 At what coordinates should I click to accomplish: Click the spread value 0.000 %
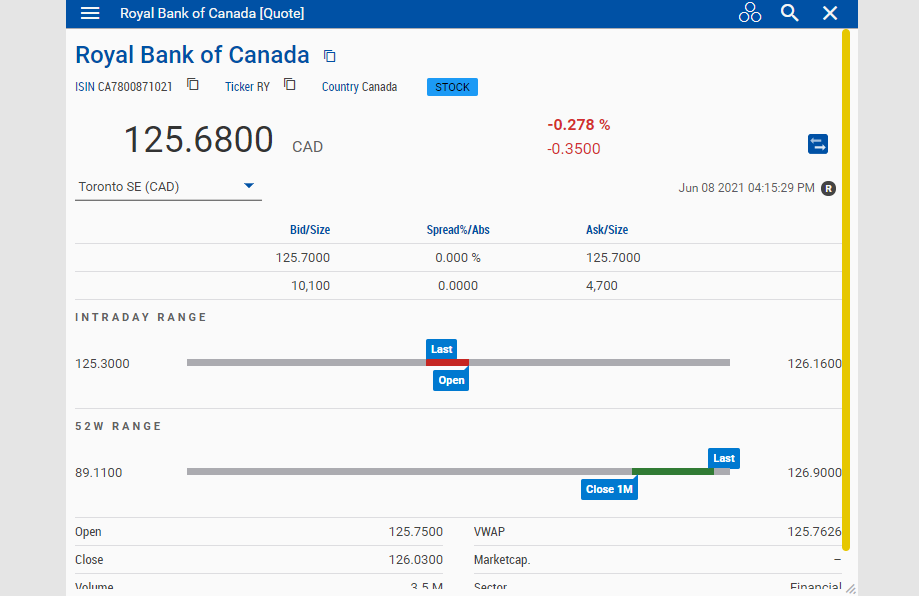tap(458, 258)
